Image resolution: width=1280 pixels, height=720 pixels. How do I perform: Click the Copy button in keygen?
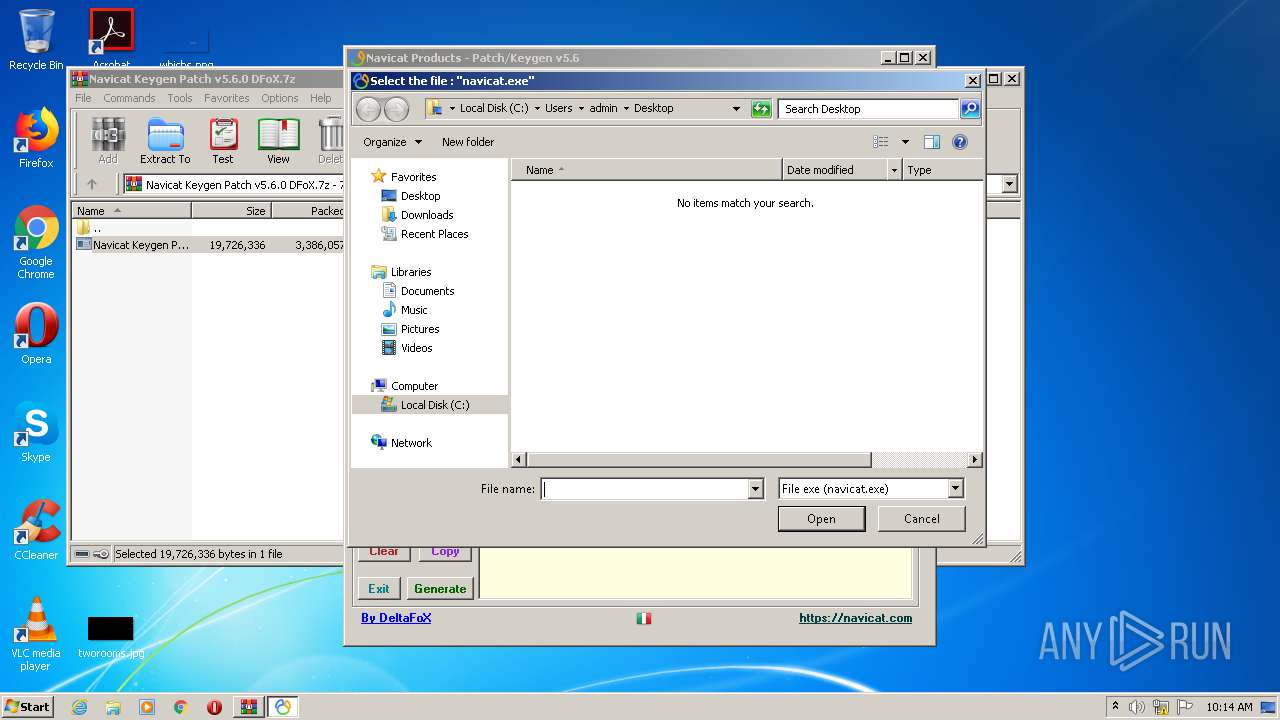[445, 552]
